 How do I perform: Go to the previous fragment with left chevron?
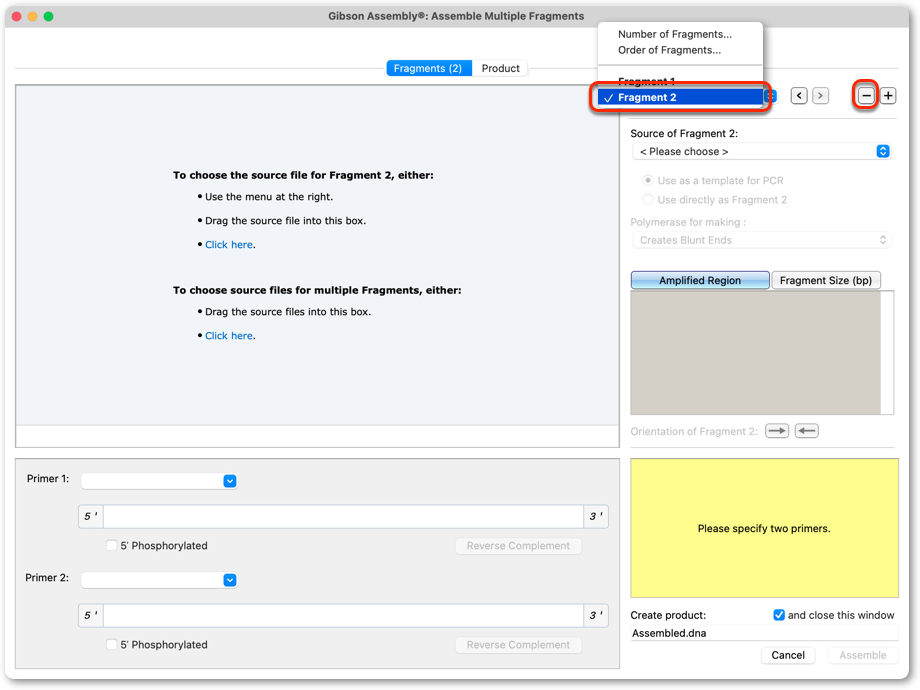pyautogui.click(x=799, y=96)
